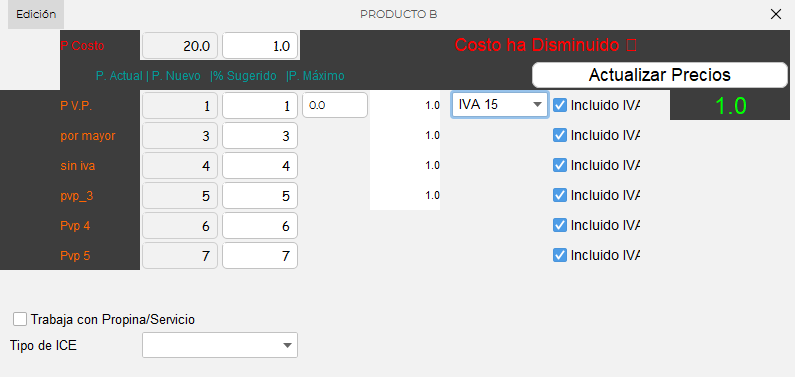Close the PRODUCTO B window
This screenshot has width=795, height=377.
tap(776, 14)
